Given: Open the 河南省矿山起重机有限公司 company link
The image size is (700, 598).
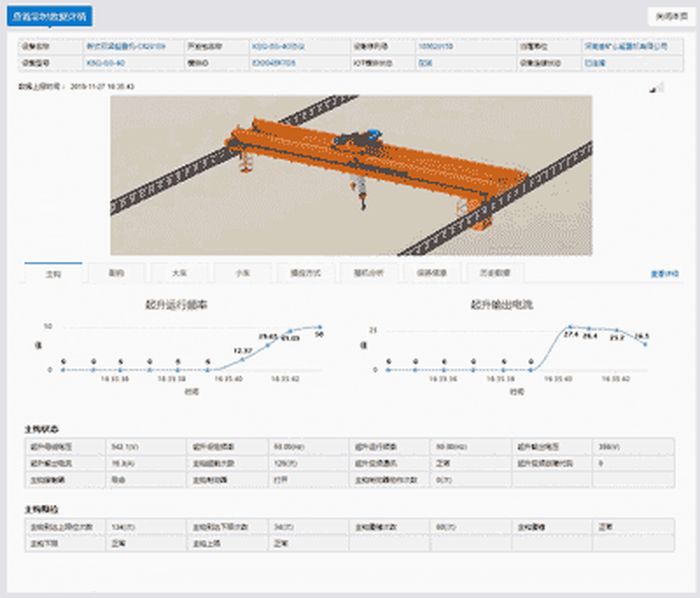Looking at the screenshot, I should [x=625, y=46].
